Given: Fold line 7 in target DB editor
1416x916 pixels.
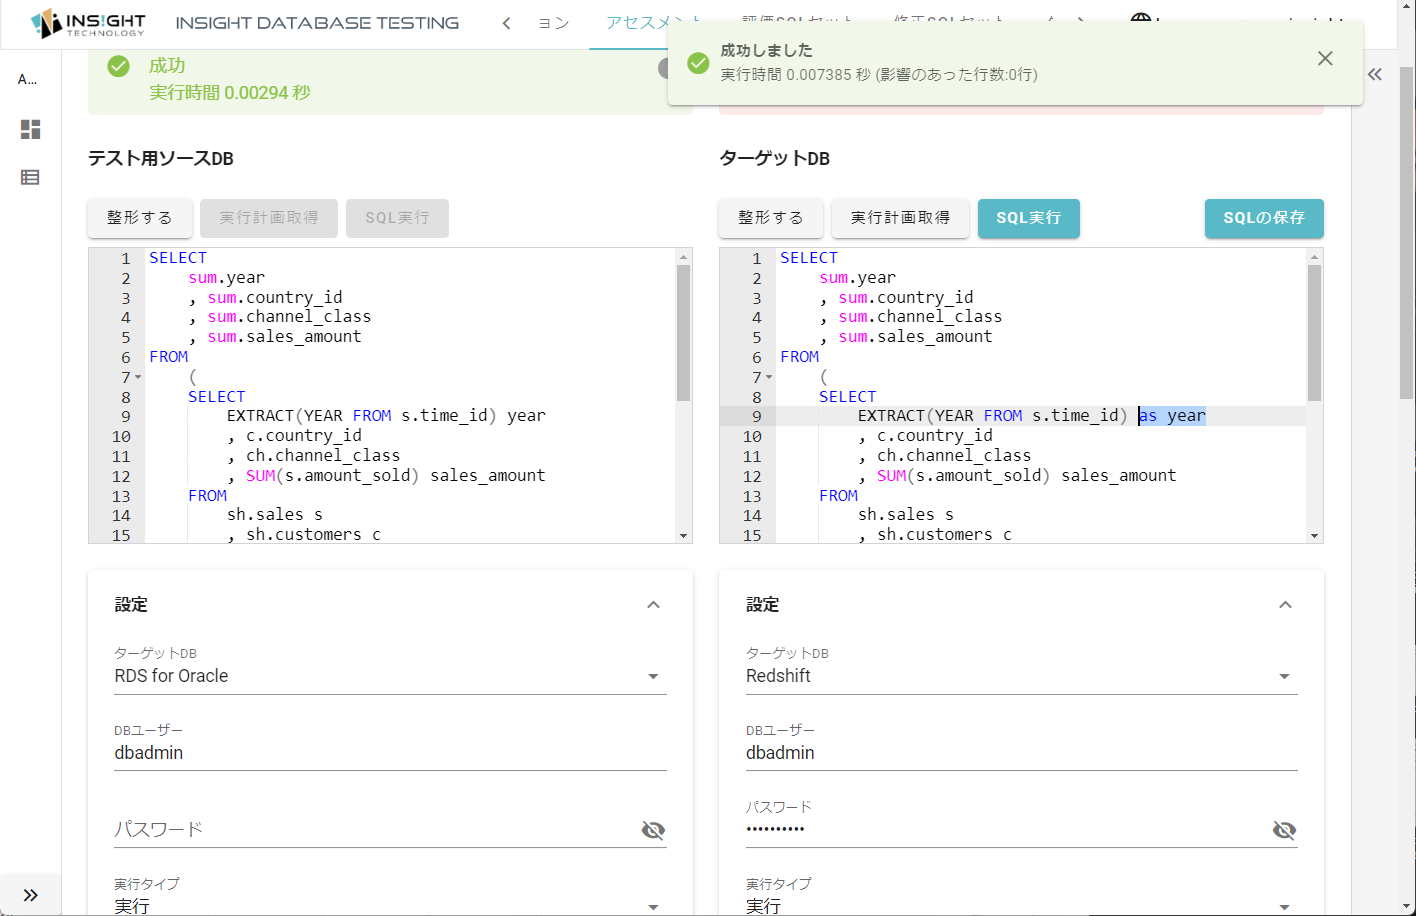Looking at the screenshot, I should click(x=769, y=377).
